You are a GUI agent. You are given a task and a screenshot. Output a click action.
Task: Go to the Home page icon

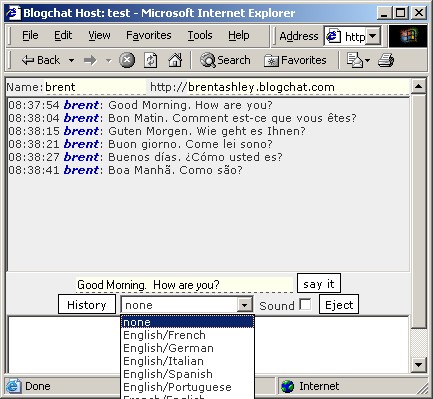(x=175, y=60)
